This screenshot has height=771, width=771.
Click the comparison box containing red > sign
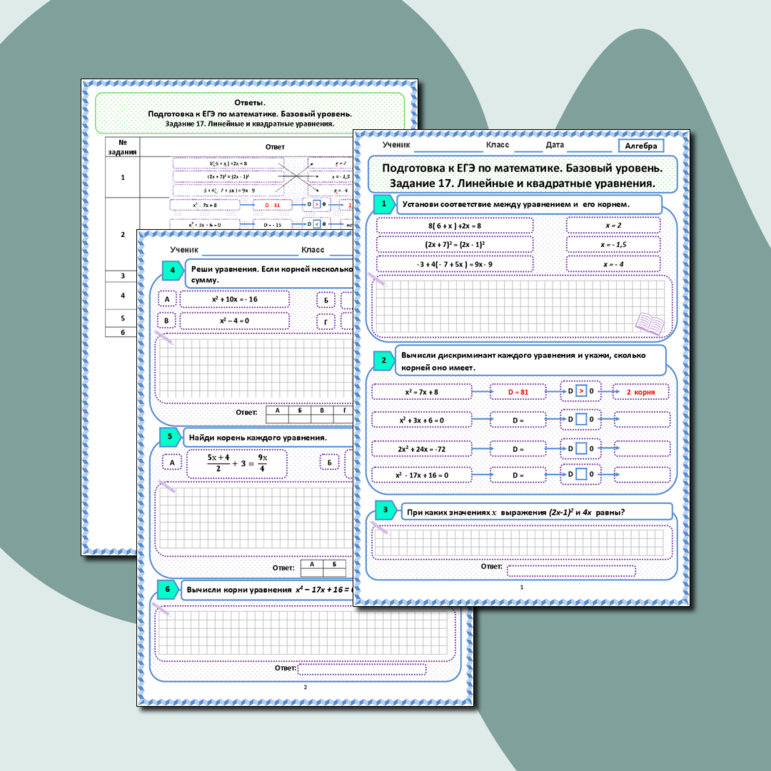[583, 392]
